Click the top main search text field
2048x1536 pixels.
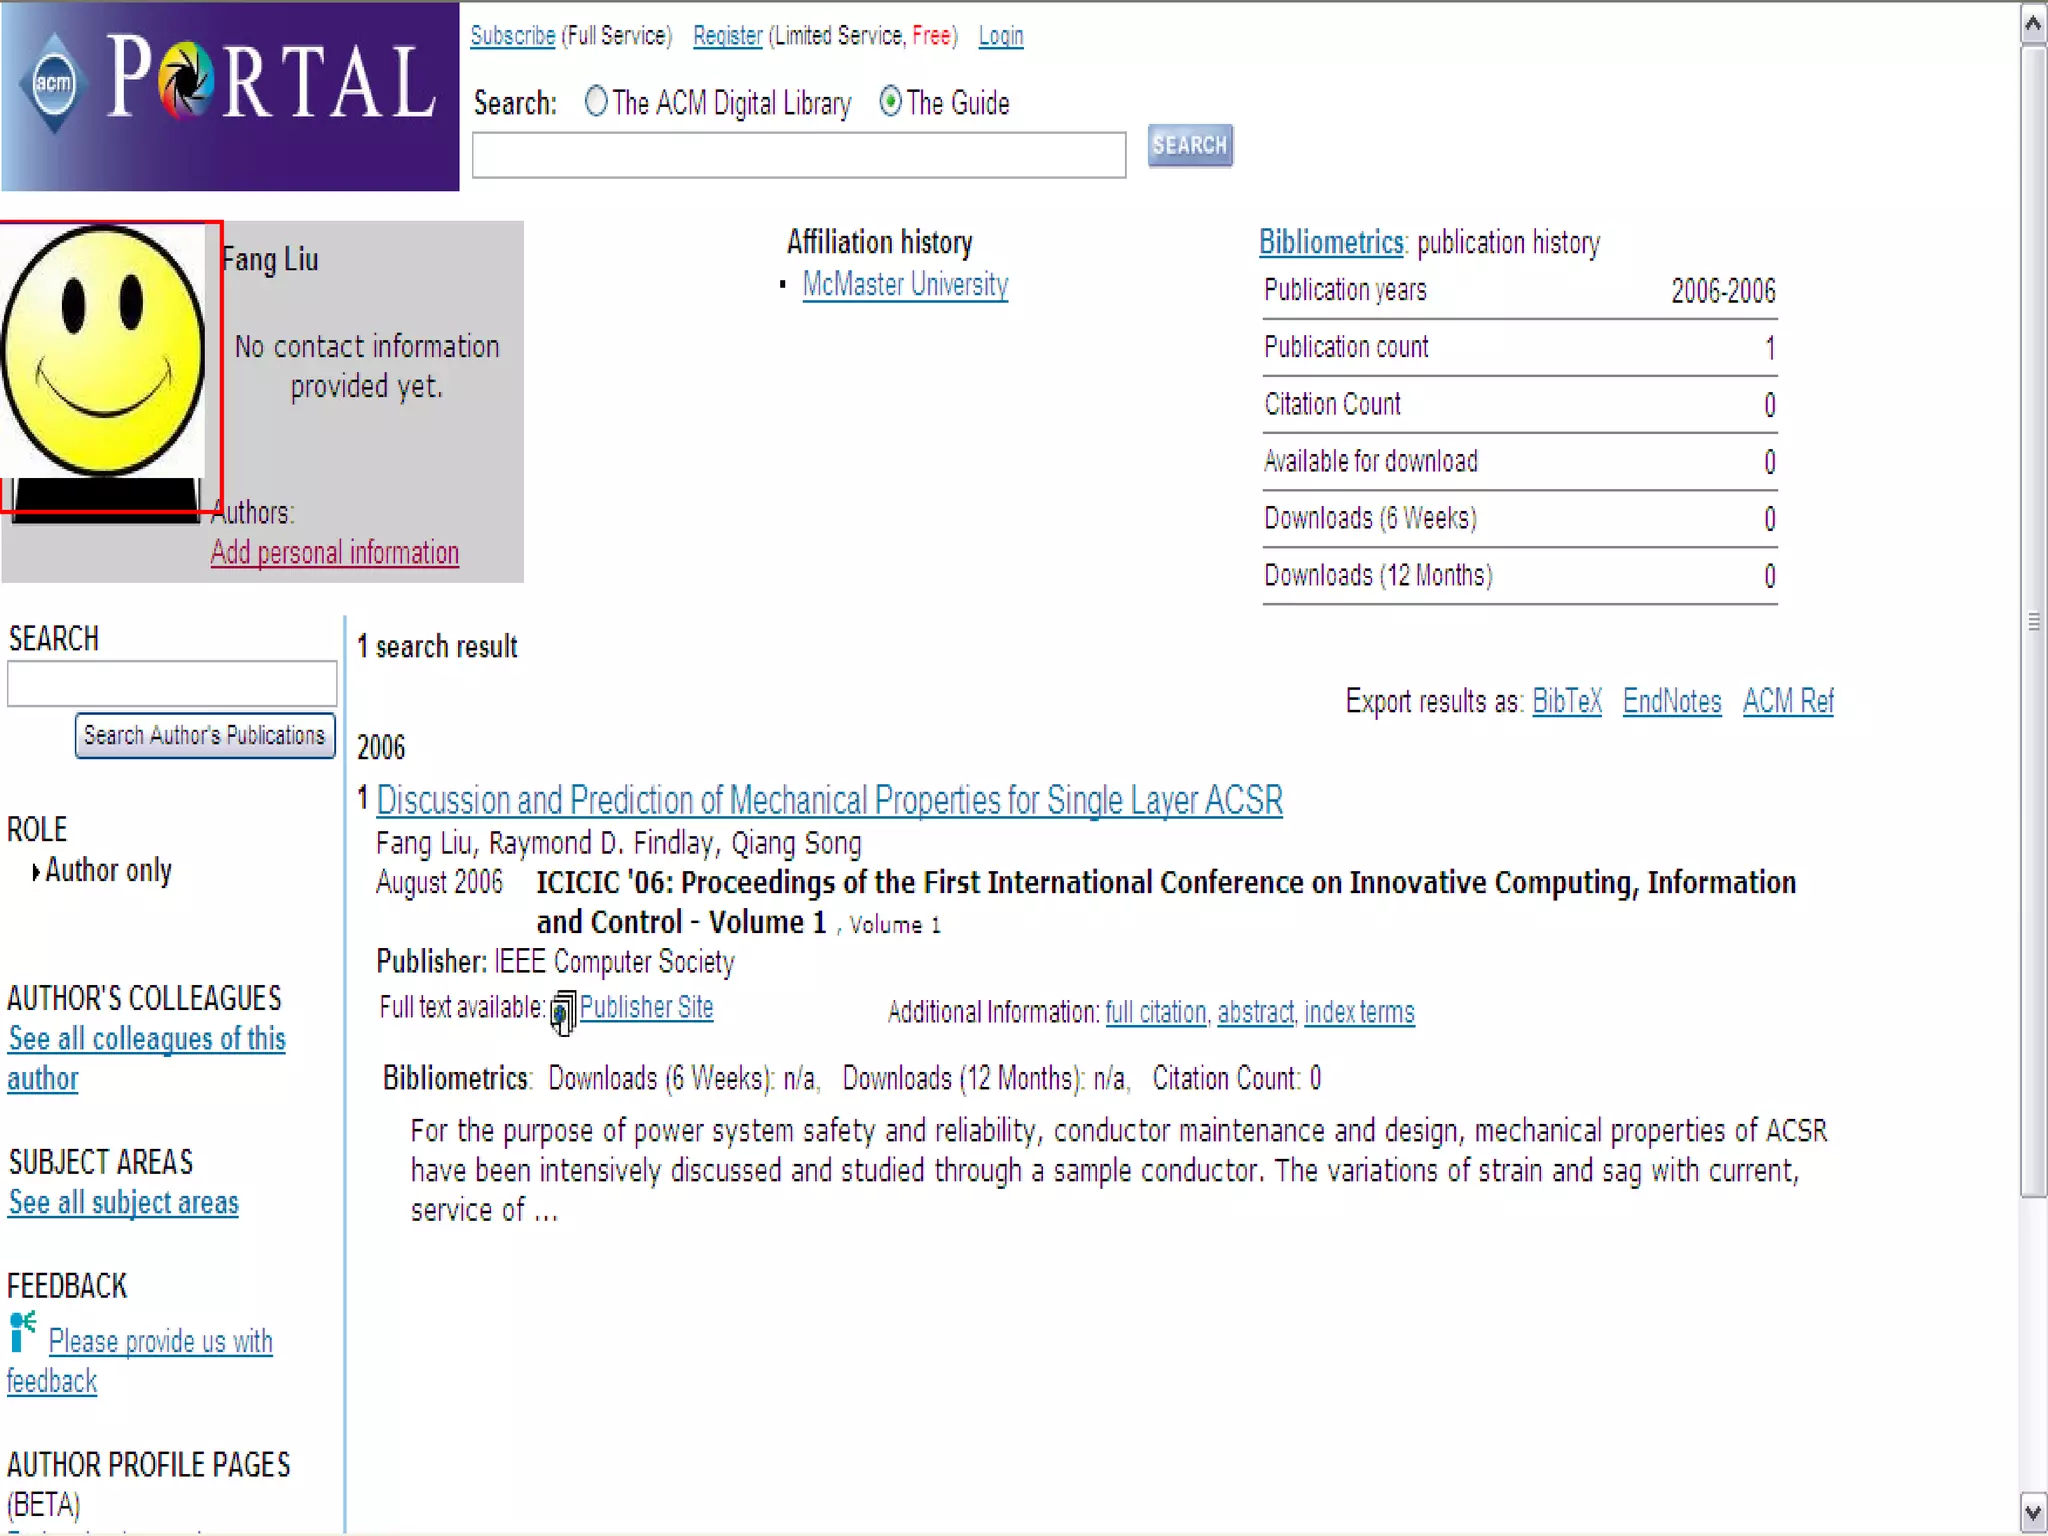pos(798,155)
